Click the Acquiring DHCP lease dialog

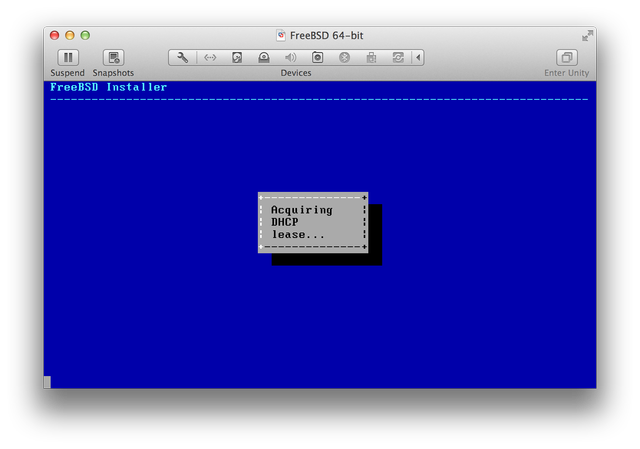tap(313, 222)
